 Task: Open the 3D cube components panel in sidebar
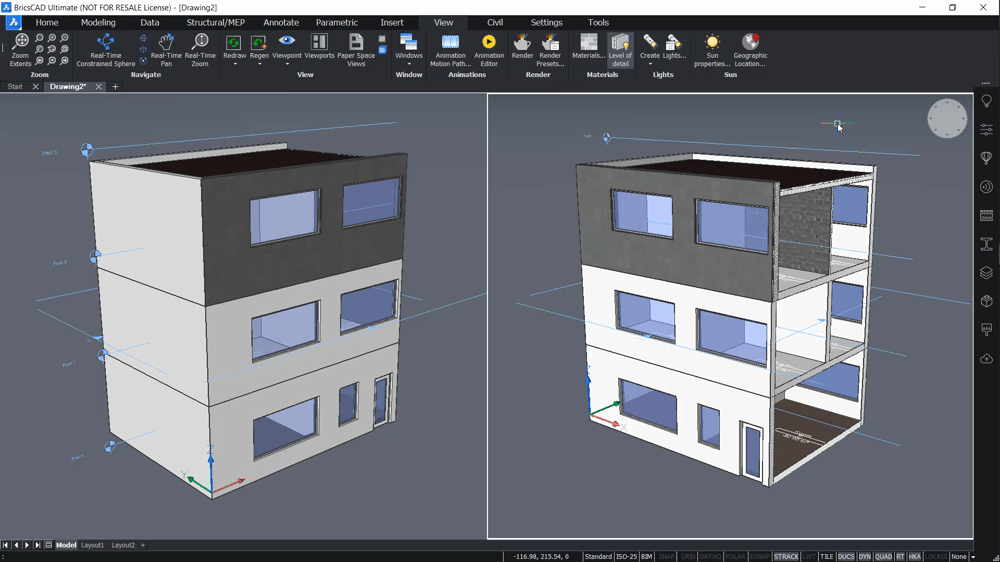tap(987, 301)
